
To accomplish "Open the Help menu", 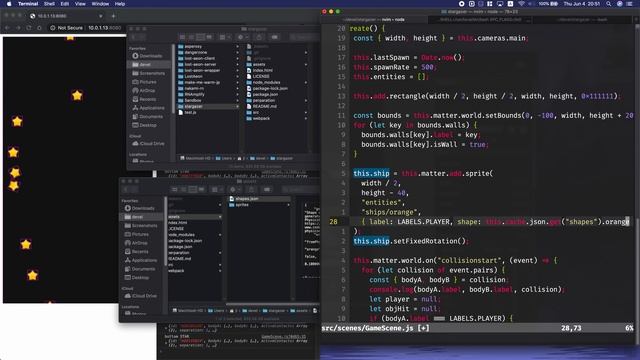I will click(x=120, y=4).
